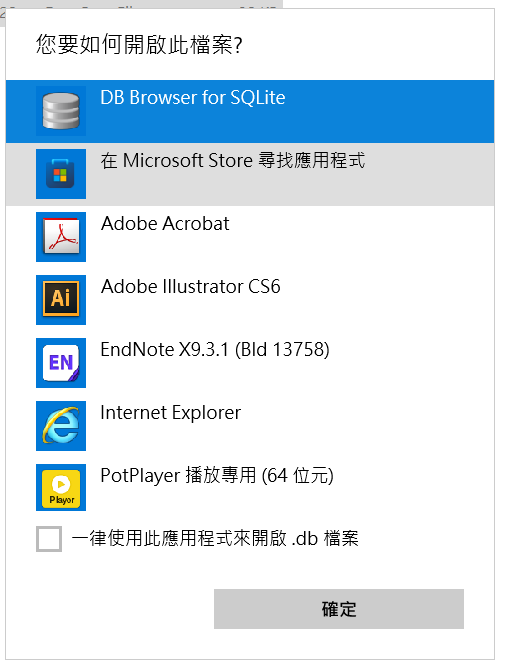Confirm with the 確定 button
Viewport: 508px width, 667px height.
339,609
